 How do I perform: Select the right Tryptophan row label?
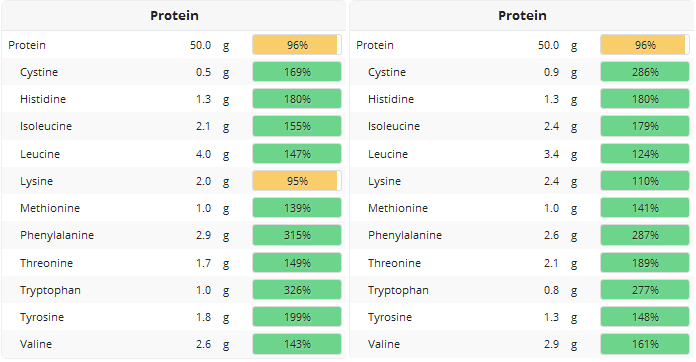pyautogui.click(x=398, y=291)
